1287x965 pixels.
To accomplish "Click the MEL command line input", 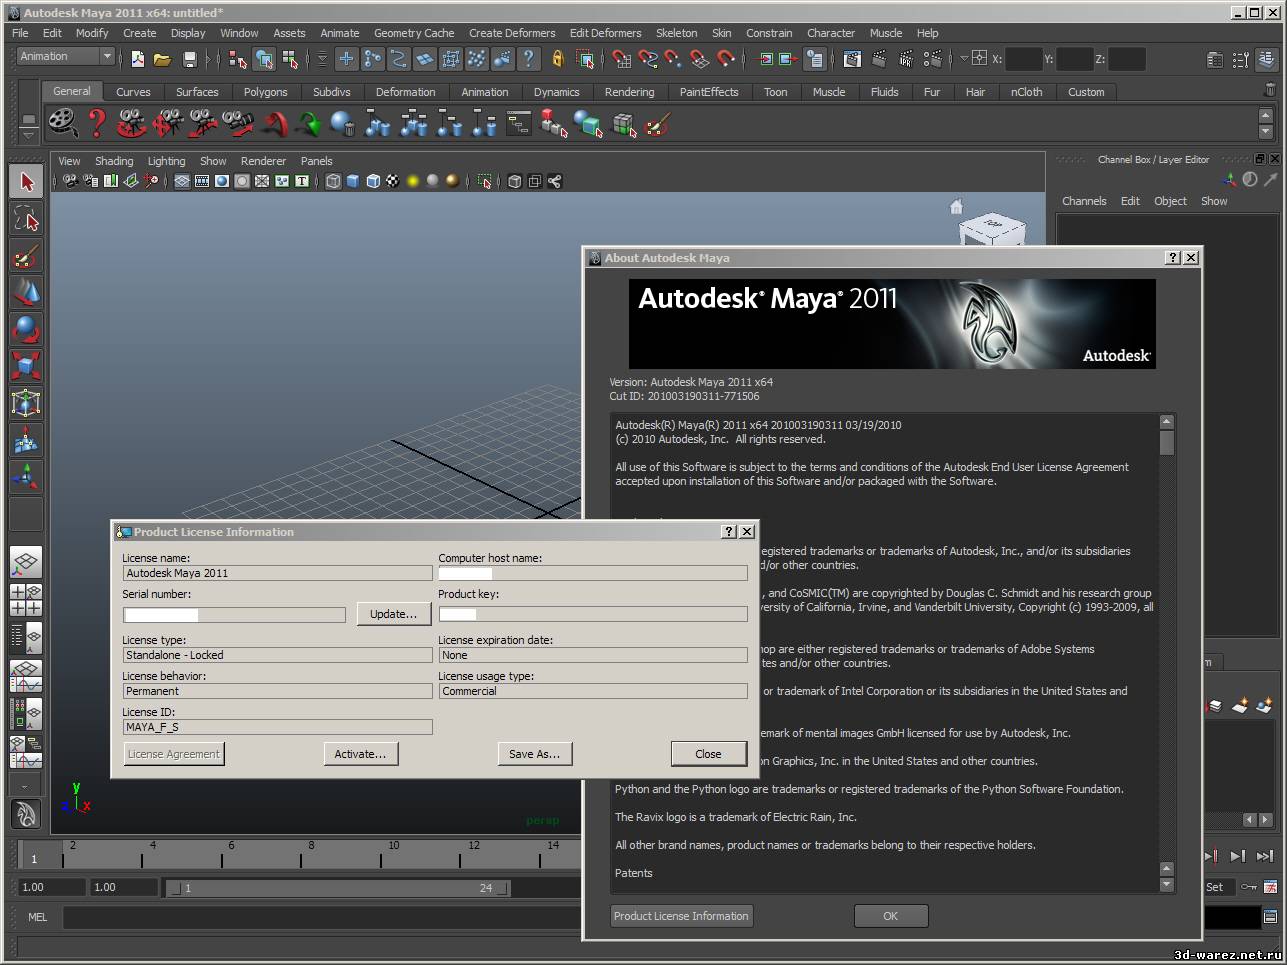I will coord(322,917).
